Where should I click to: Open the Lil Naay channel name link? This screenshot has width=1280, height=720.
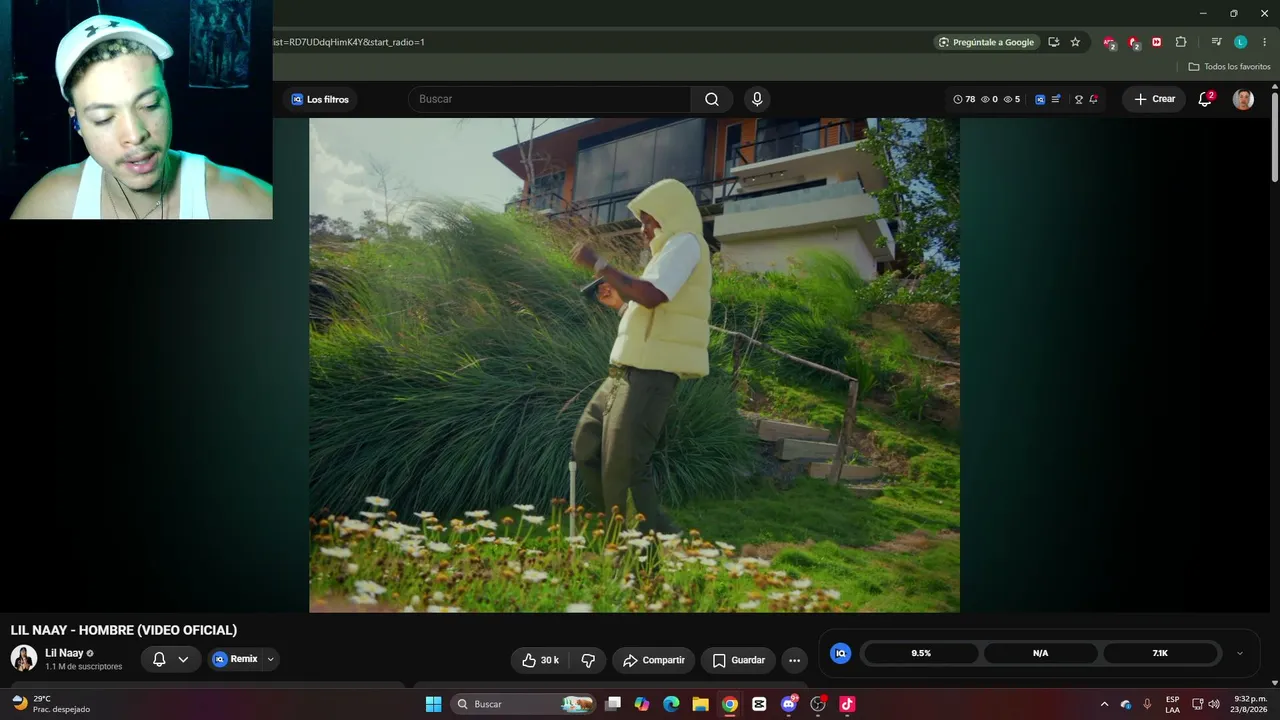pyautogui.click(x=64, y=653)
